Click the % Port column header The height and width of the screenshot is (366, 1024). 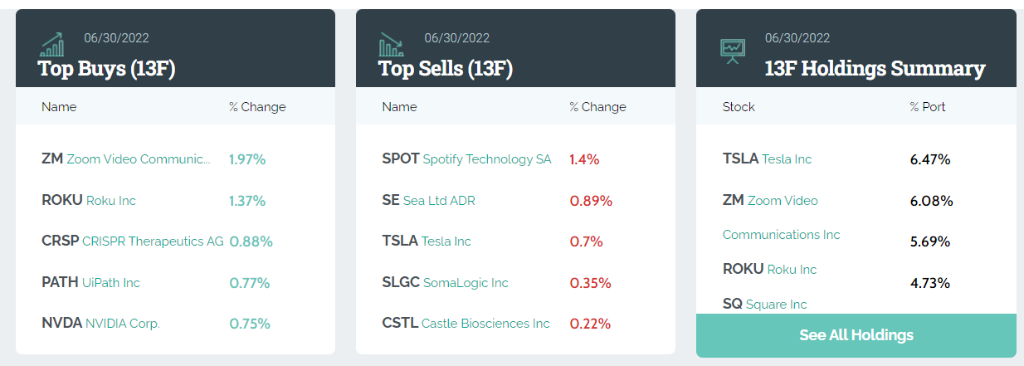[x=927, y=107]
